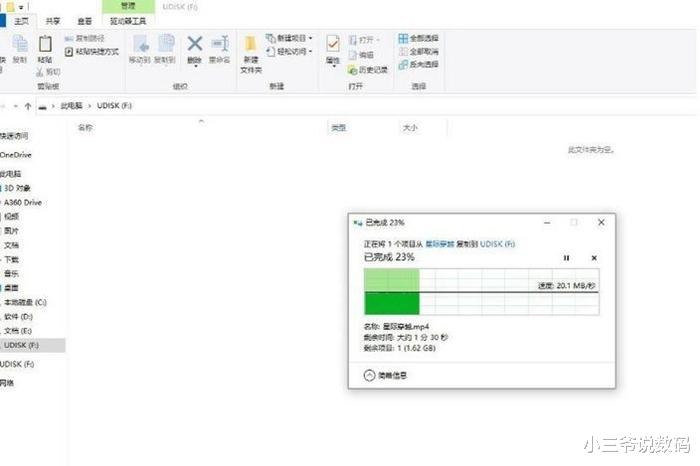Open 音乐 (Music) in the sidebar

(x=11, y=274)
